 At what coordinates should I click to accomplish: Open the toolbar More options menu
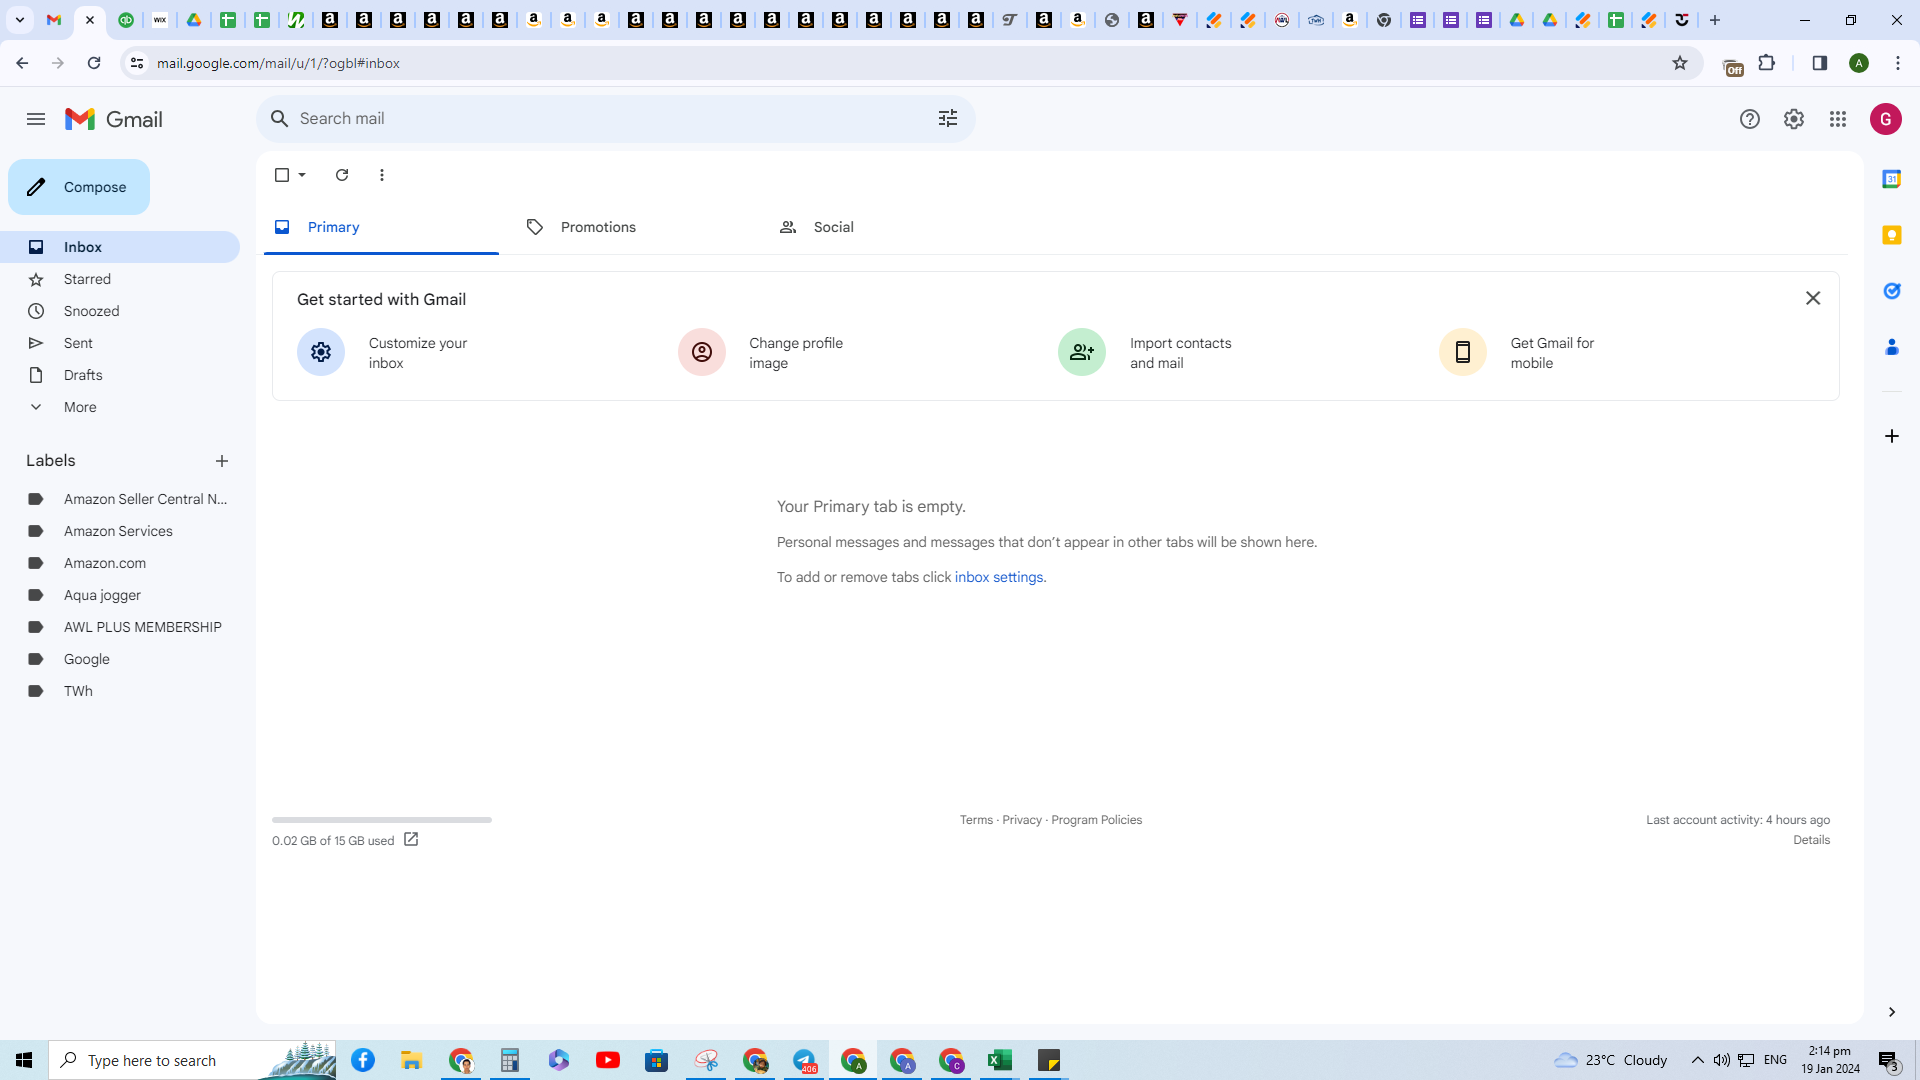click(382, 175)
